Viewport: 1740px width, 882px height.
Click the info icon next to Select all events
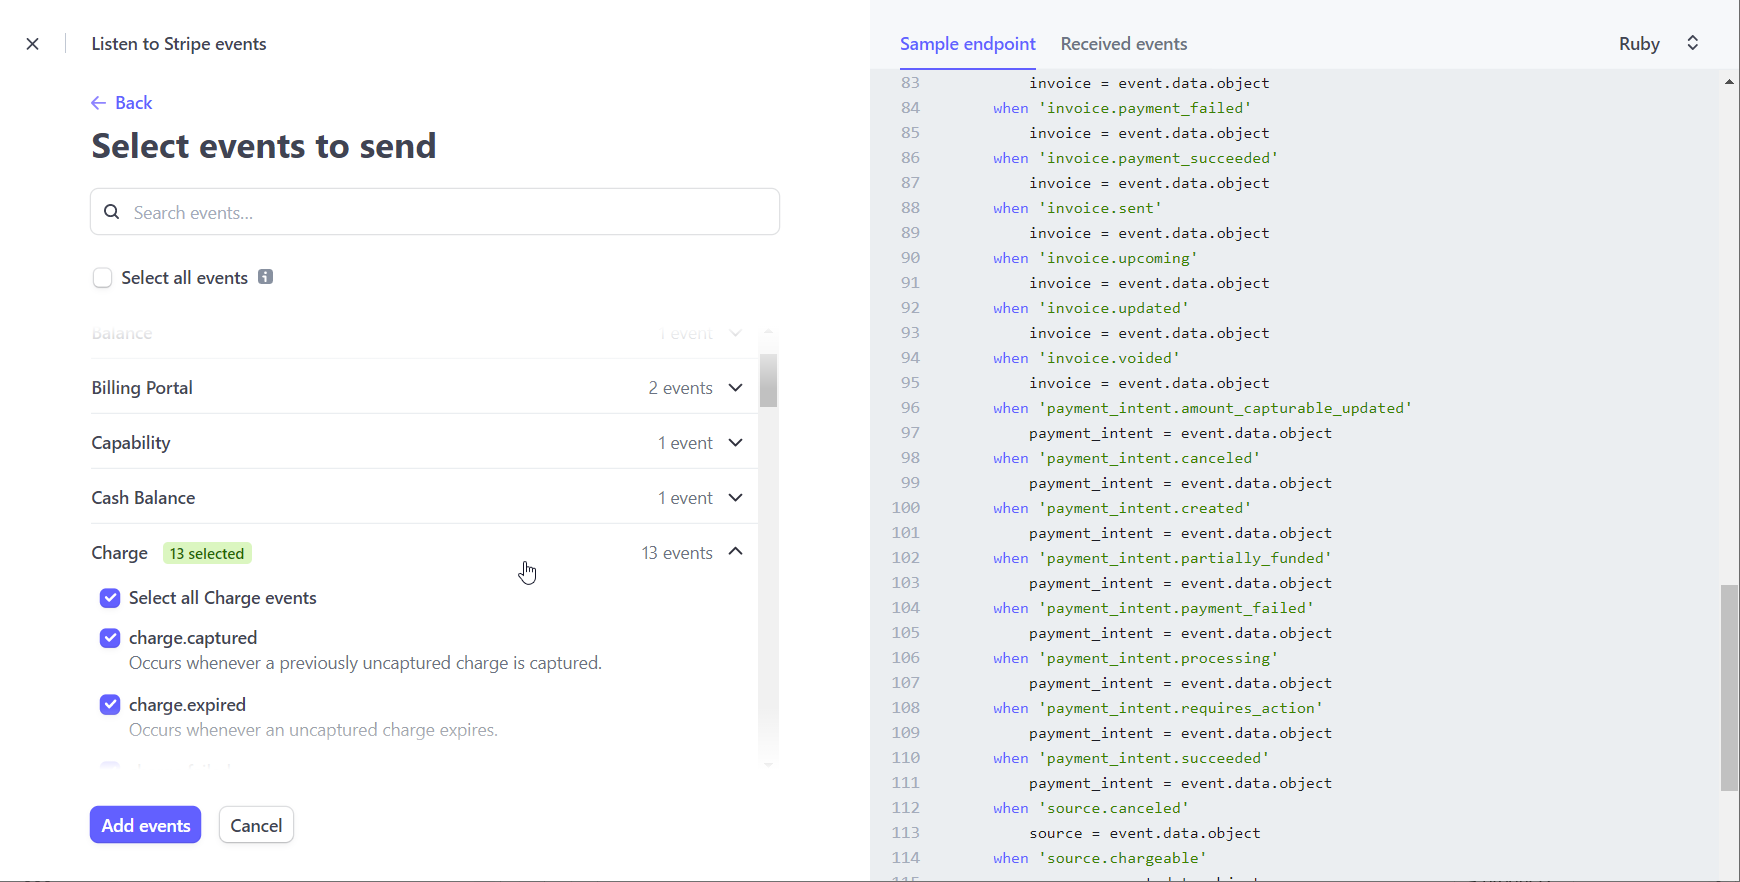(265, 277)
